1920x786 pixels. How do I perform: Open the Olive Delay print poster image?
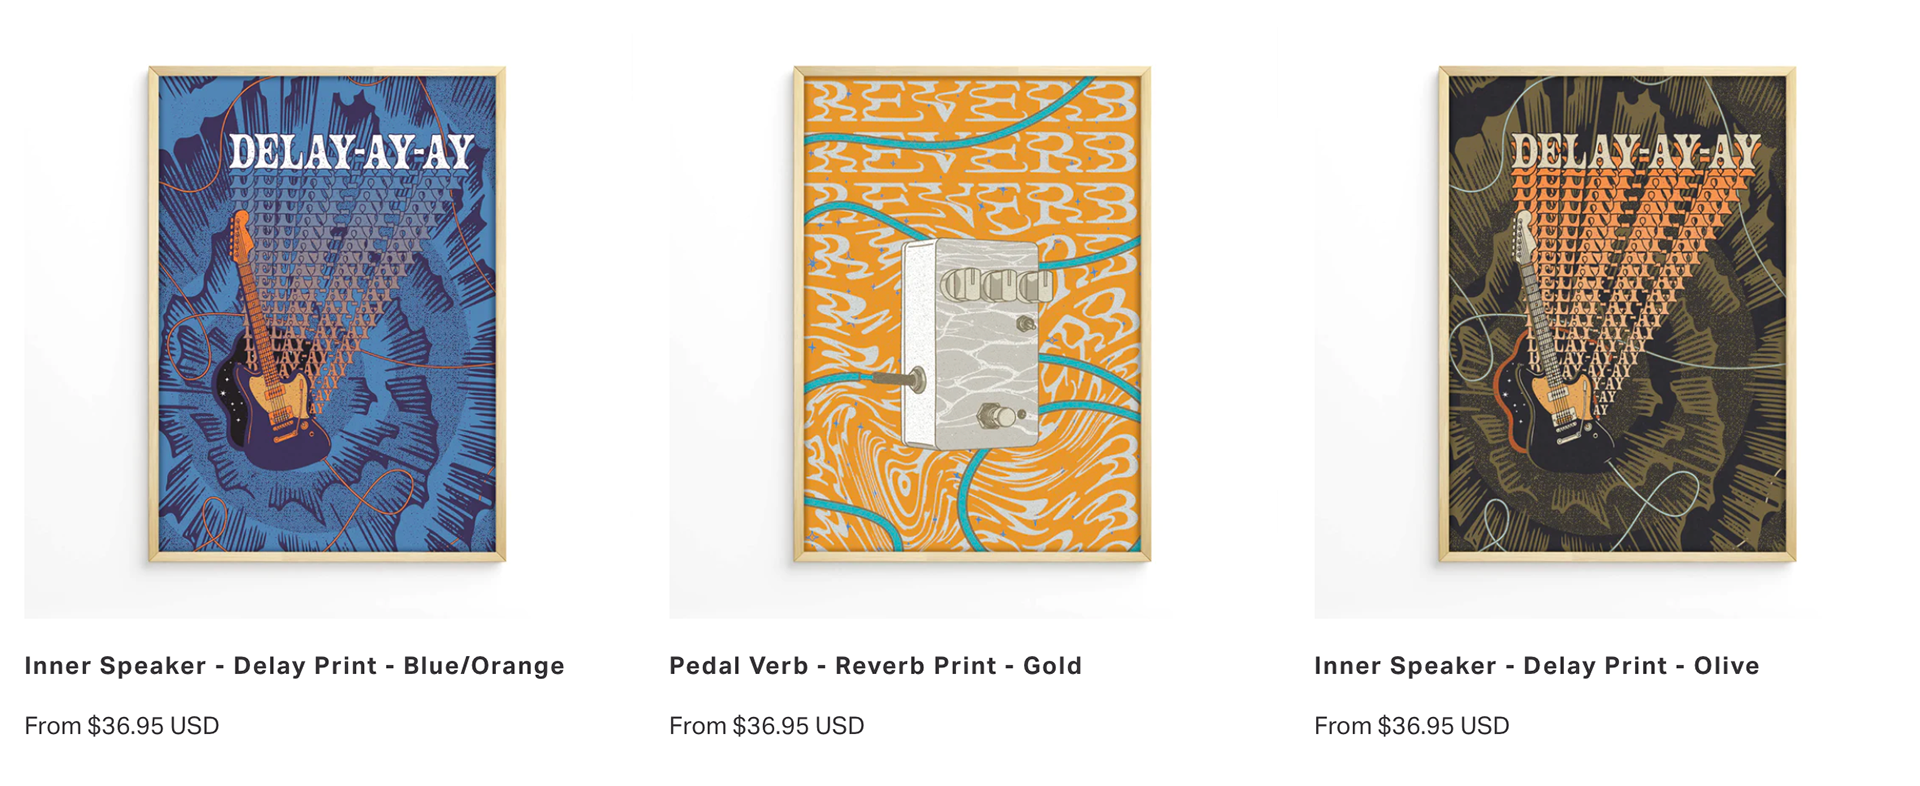tap(1617, 314)
